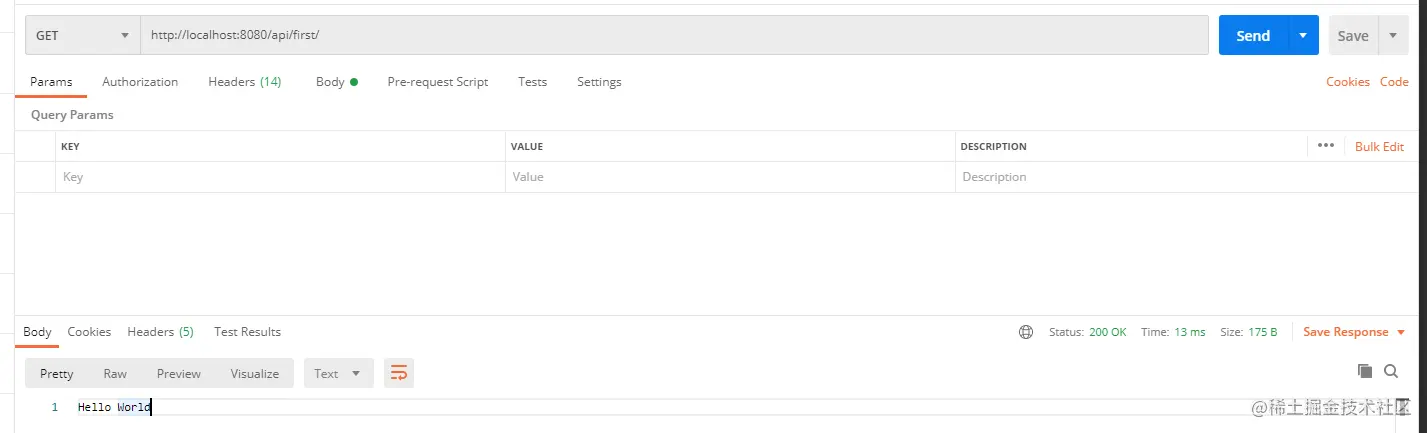Screen dimensions: 1427x433
Task: Open the Test Results tab
Action: [247, 332]
